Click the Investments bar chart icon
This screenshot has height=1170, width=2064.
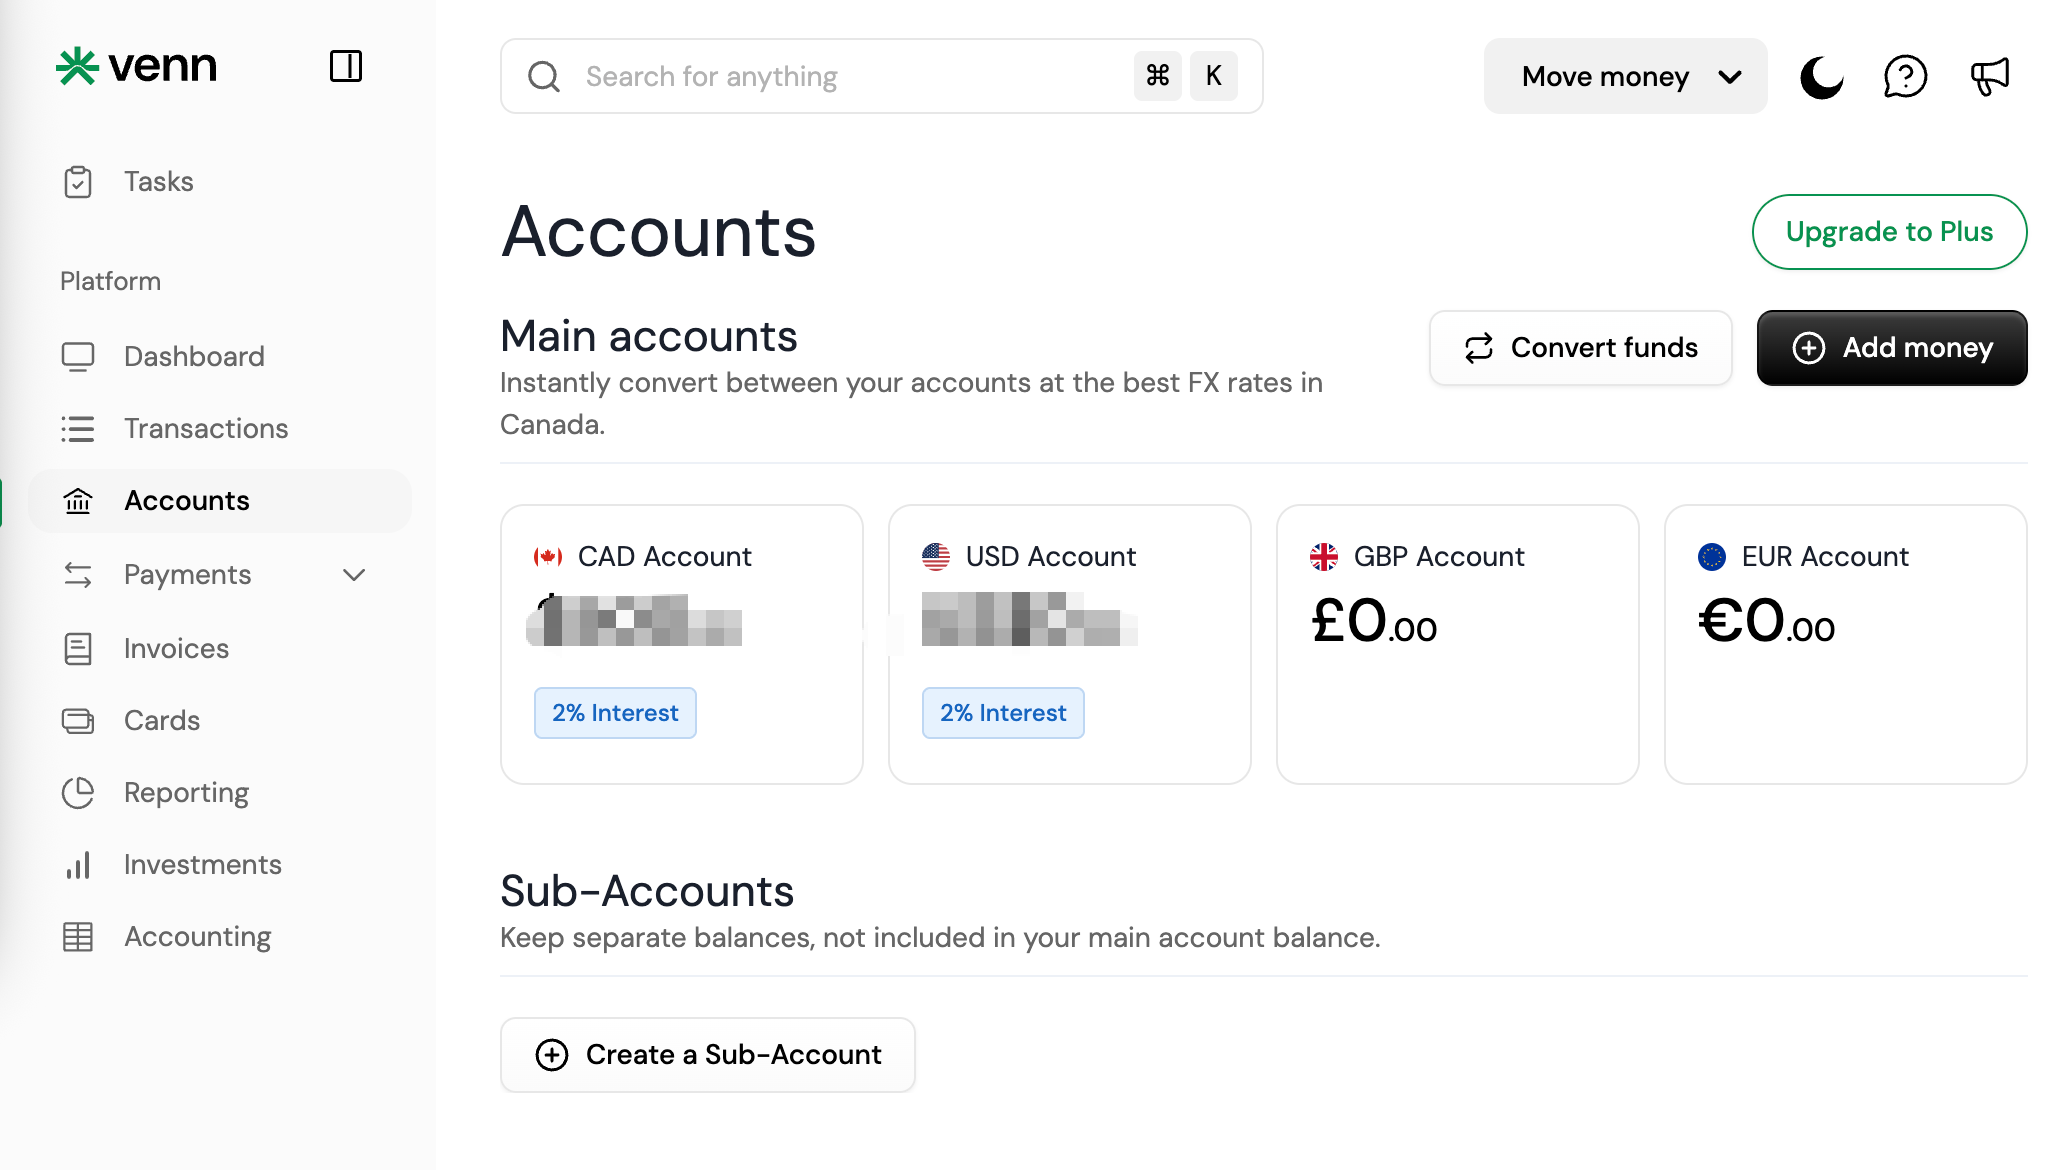tap(78, 865)
